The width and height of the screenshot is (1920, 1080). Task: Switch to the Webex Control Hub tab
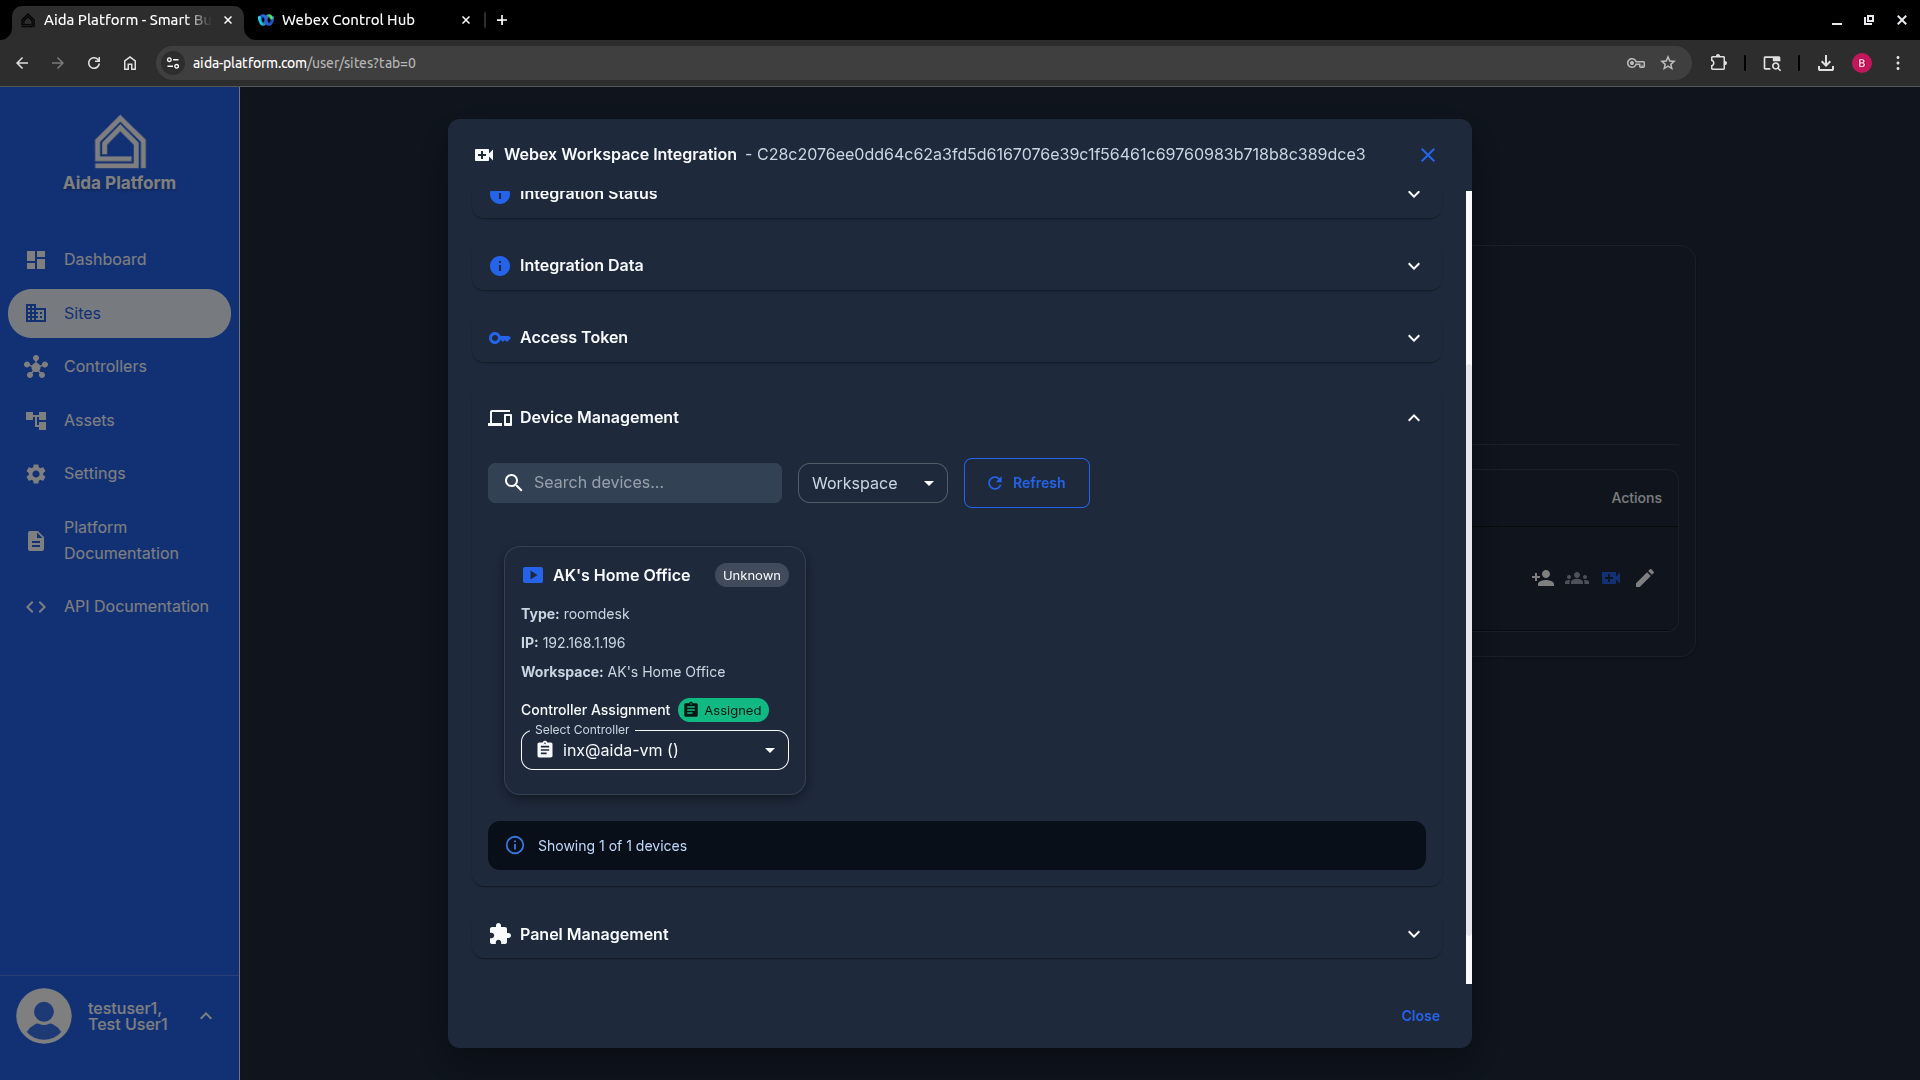346,20
